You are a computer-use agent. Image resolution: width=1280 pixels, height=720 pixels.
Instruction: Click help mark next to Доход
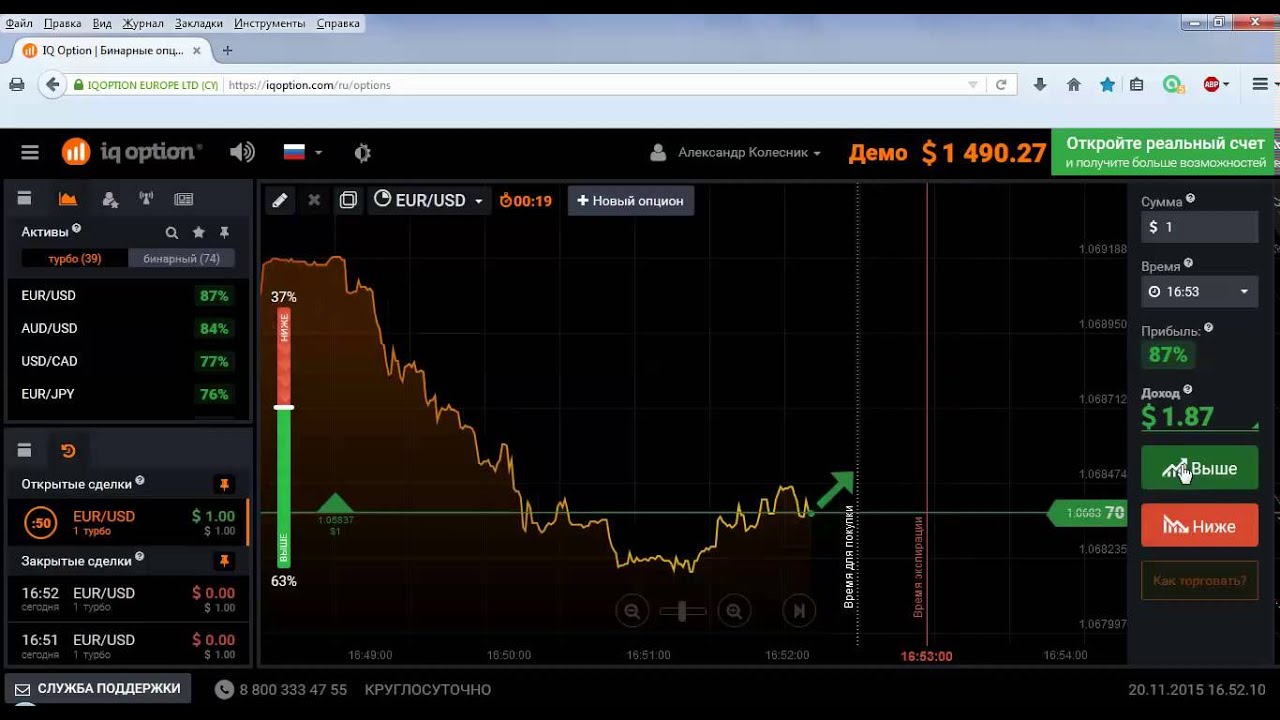pos(1188,390)
